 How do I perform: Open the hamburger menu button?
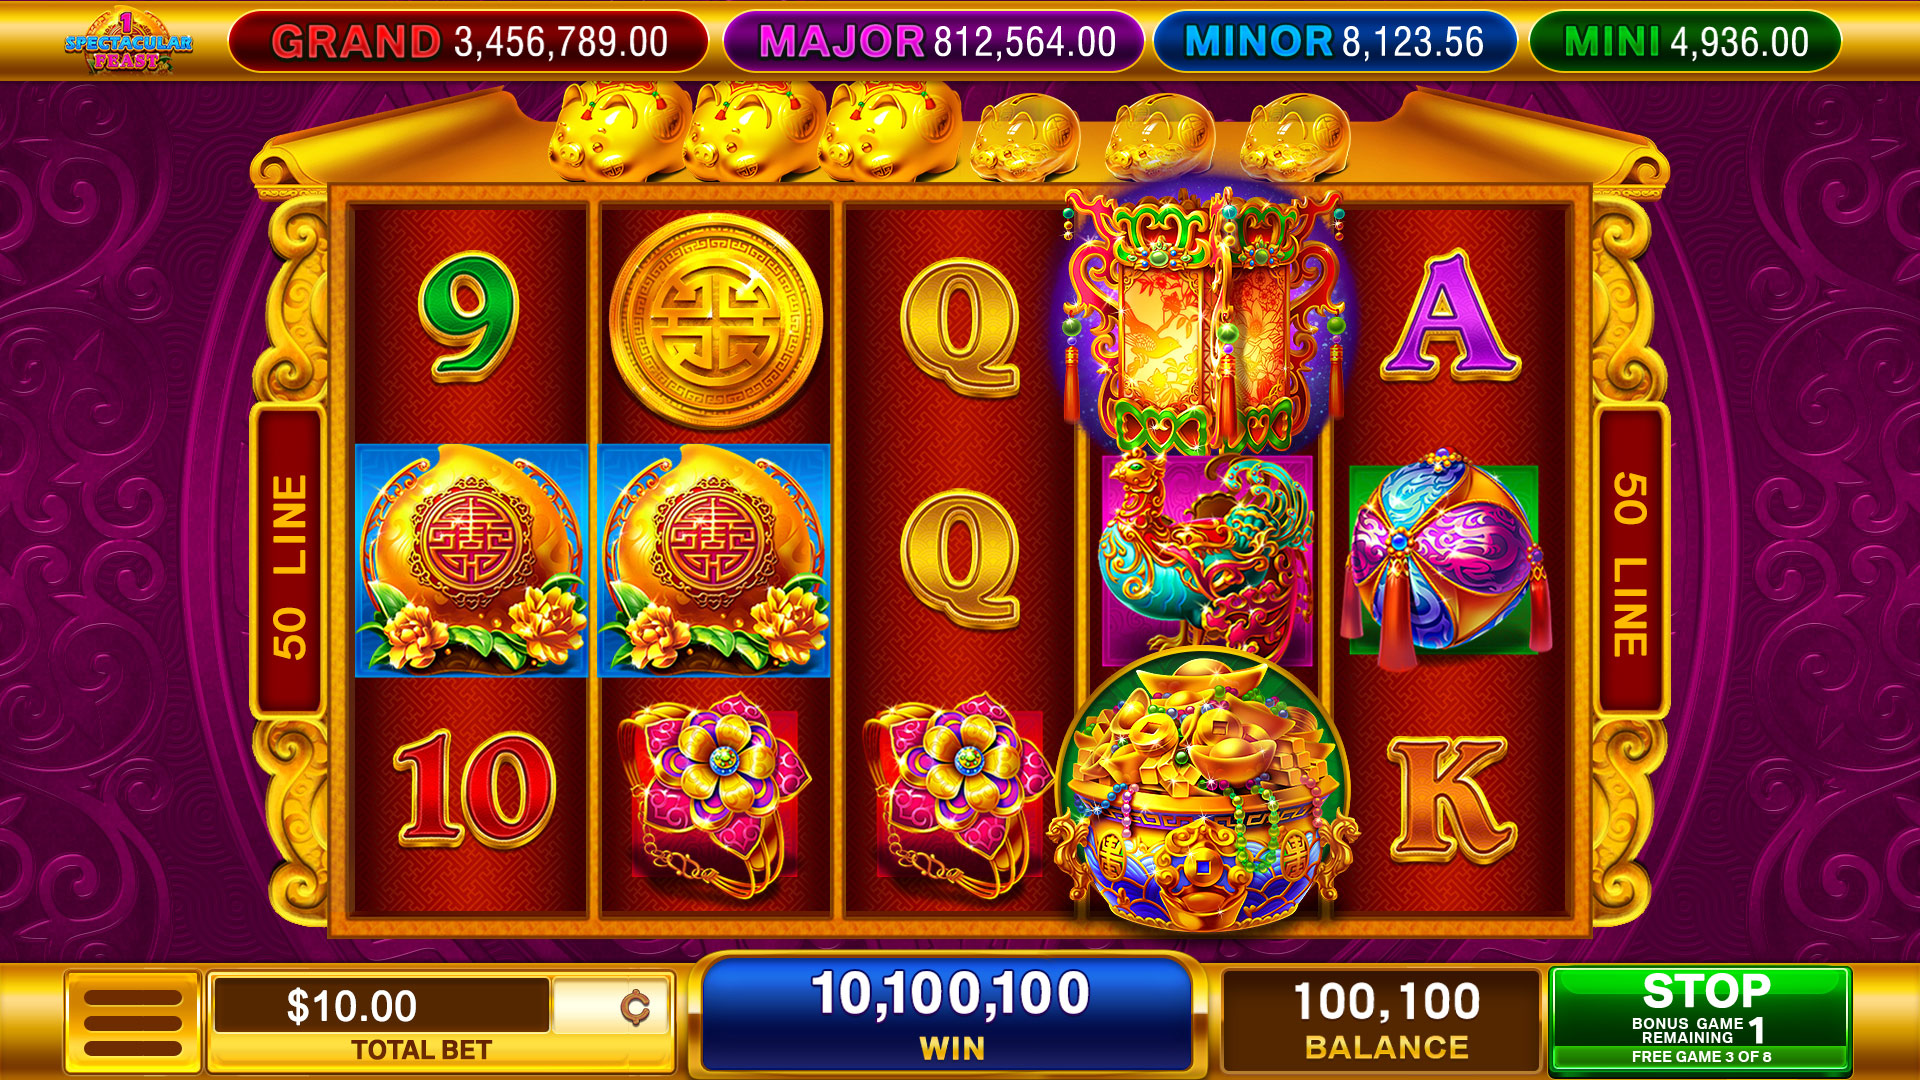133,1022
